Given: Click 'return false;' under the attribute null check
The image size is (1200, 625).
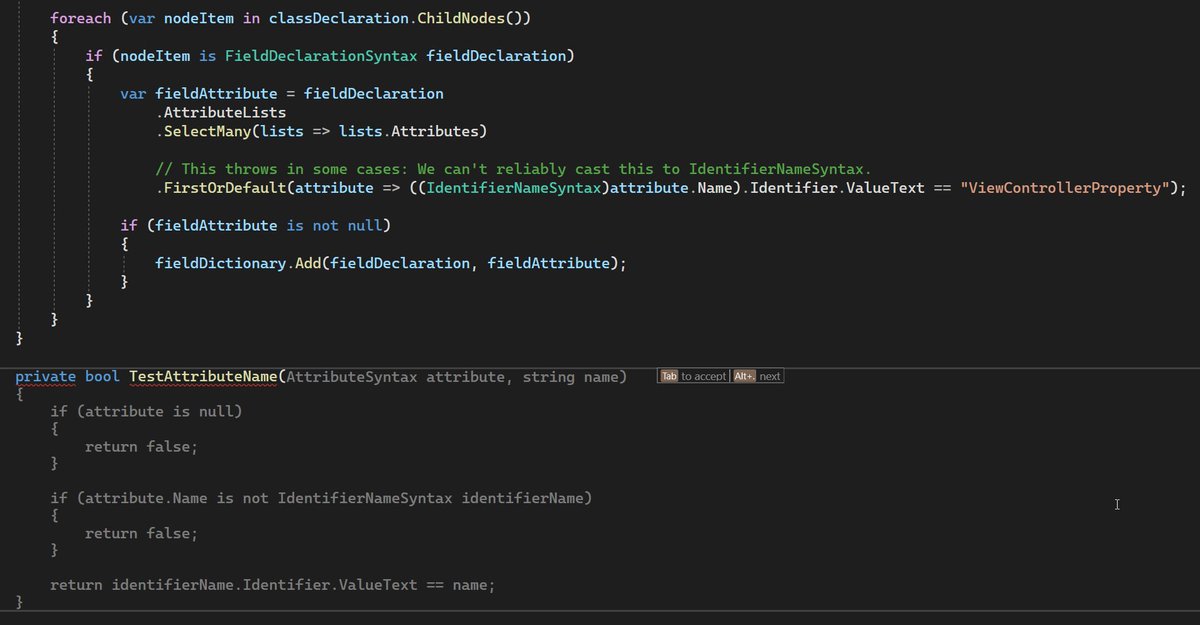Looking at the screenshot, I should coord(141,446).
